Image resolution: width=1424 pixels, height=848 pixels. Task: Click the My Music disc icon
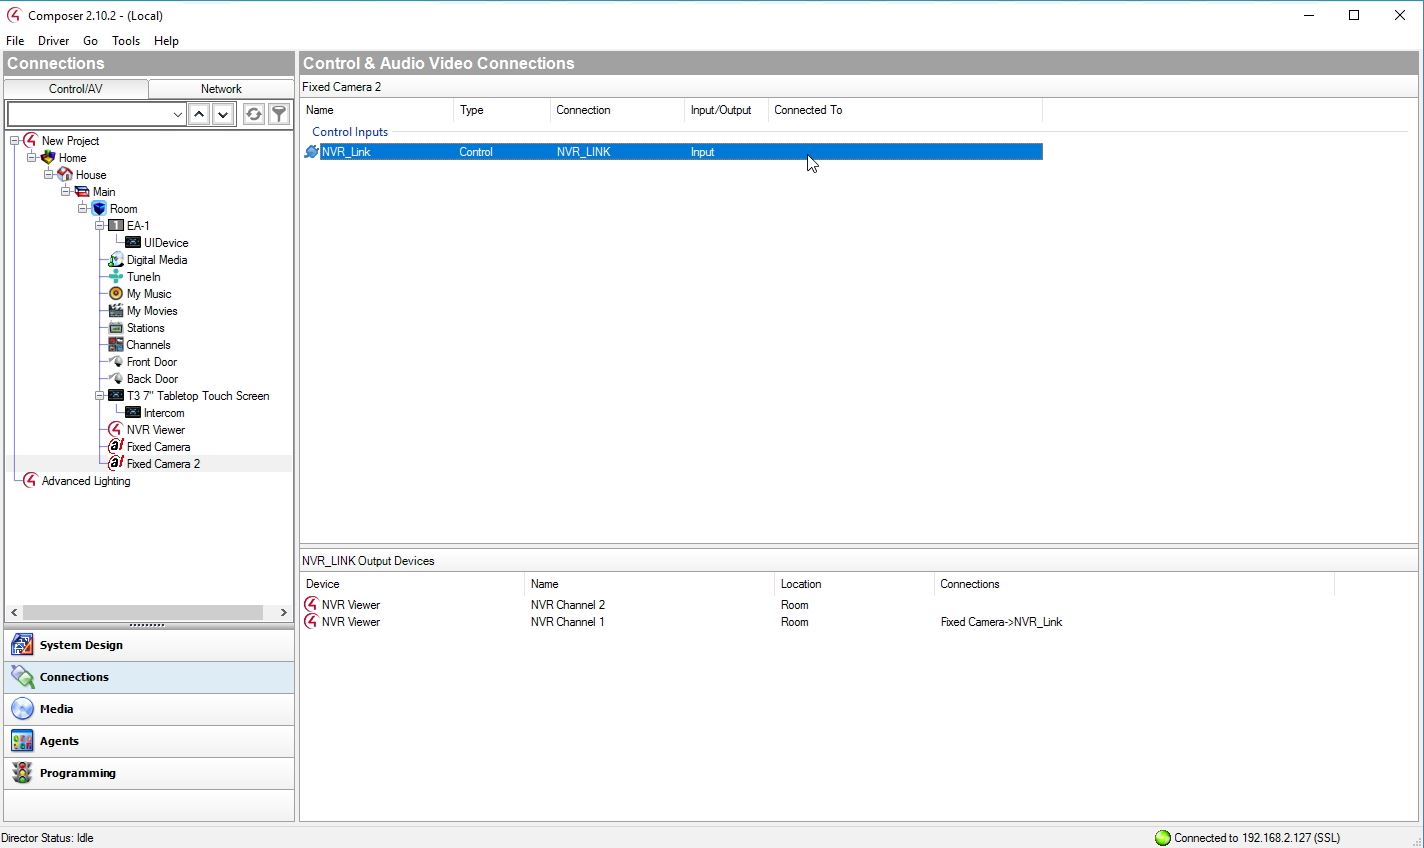(116, 294)
